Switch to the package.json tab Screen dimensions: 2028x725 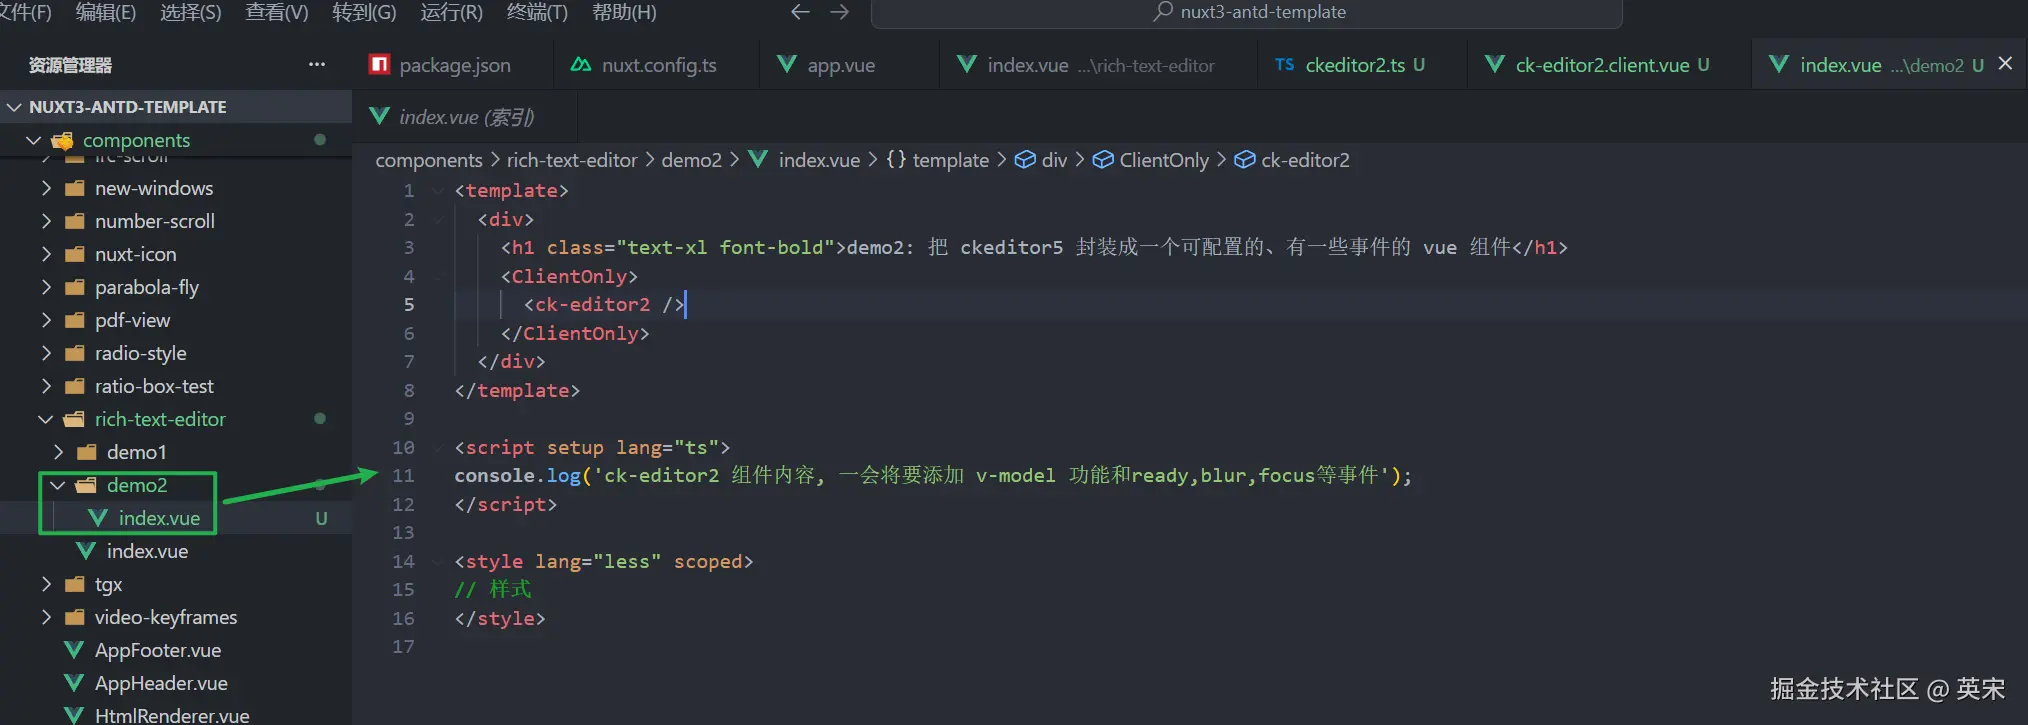pyautogui.click(x=455, y=65)
